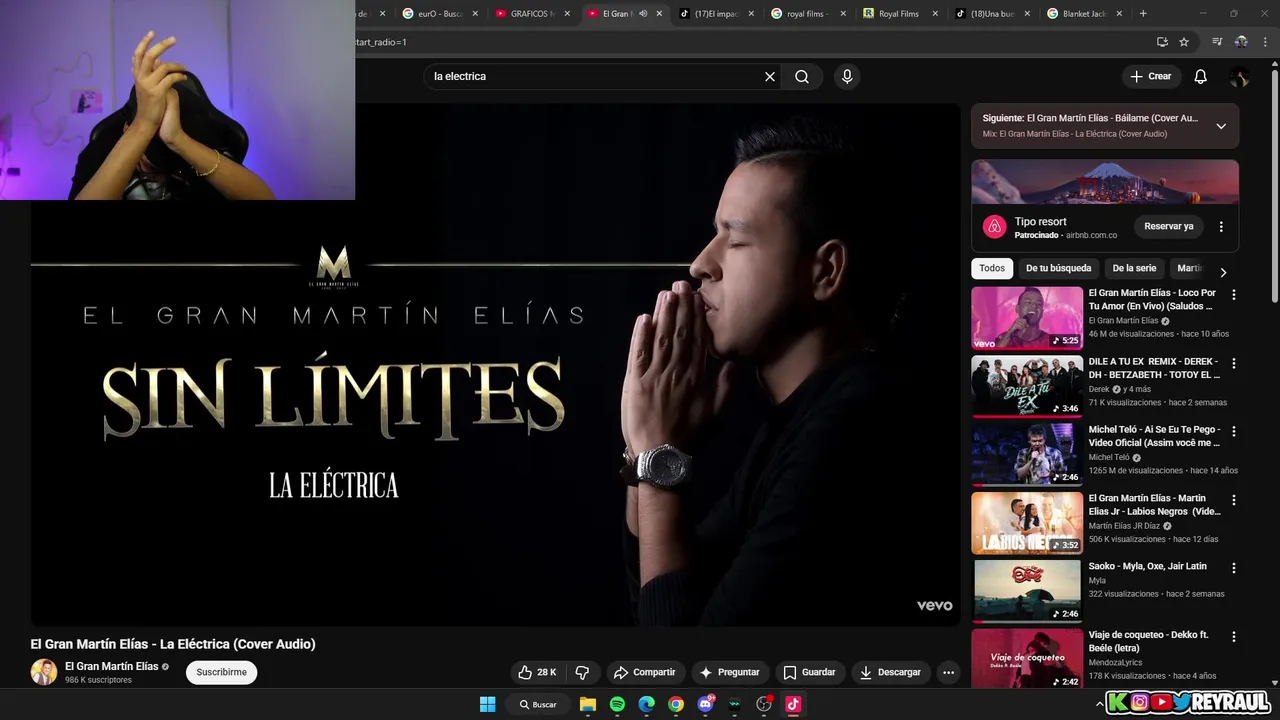Open the DILE A TU EX REMIX thumbnail
1280x720 pixels.
[x=1027, y=386]
